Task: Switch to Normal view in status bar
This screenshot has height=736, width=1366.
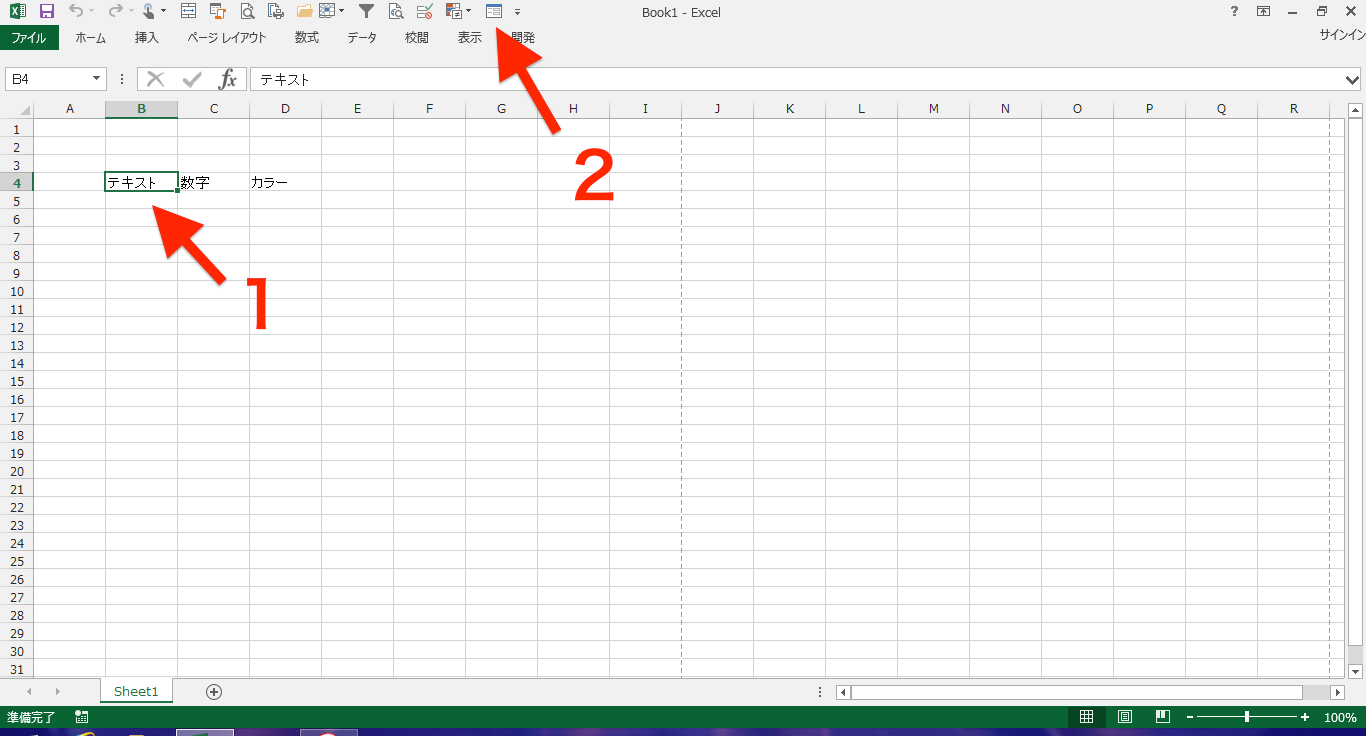Action: point(1086,717)
